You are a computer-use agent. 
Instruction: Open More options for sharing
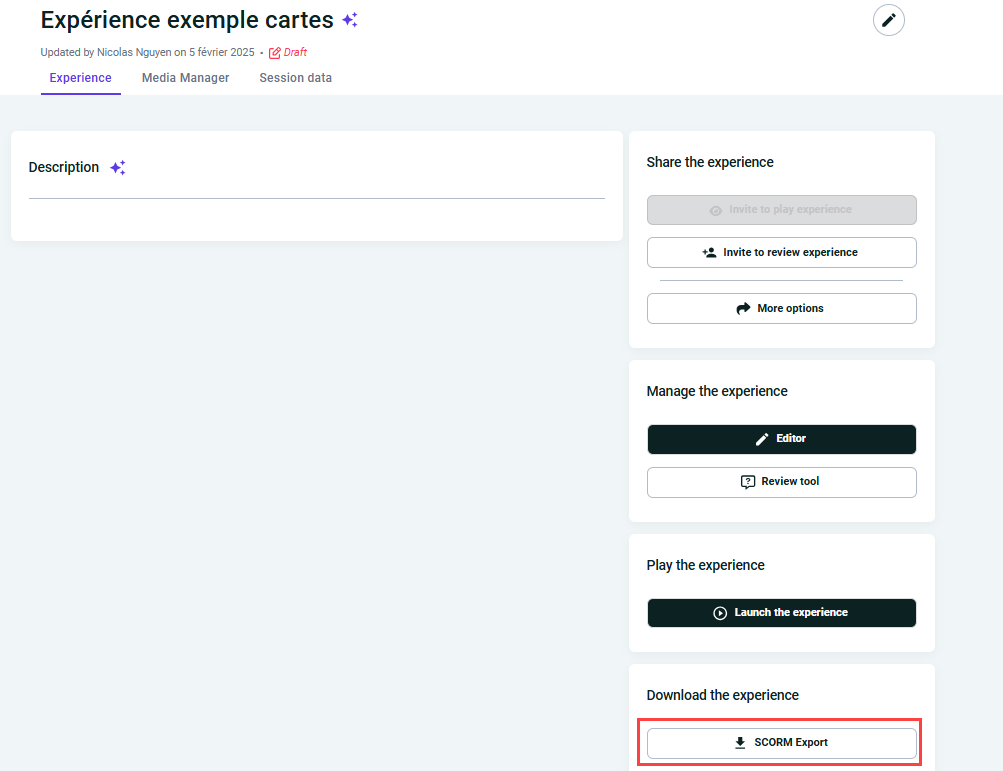tap(782, 308)
